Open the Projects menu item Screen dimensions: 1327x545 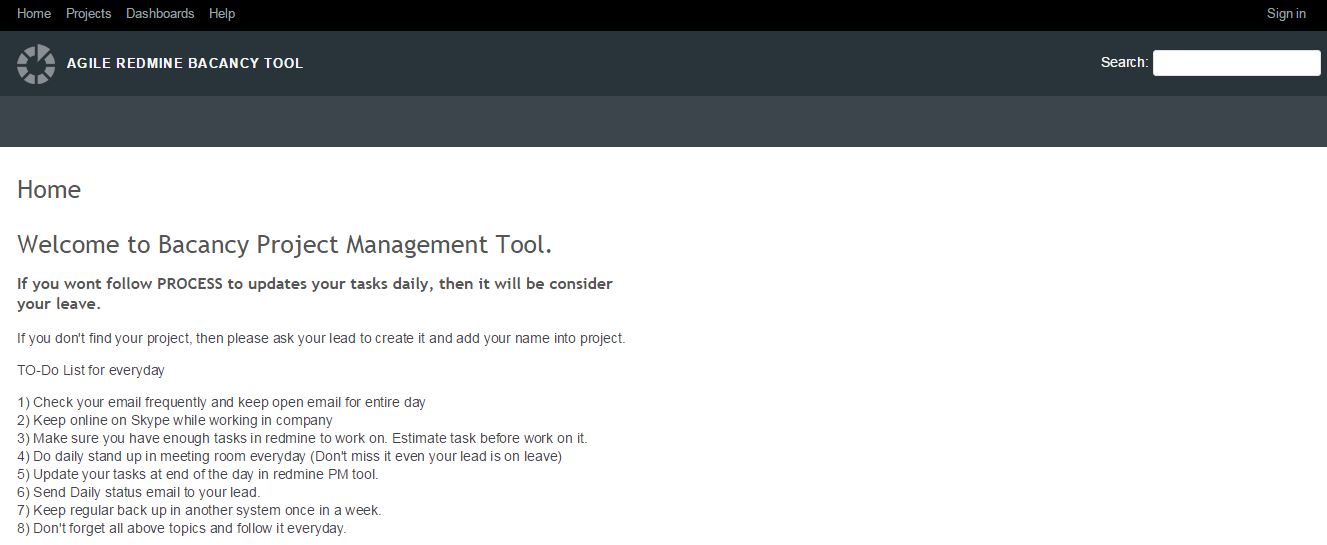tap(89, 13)
